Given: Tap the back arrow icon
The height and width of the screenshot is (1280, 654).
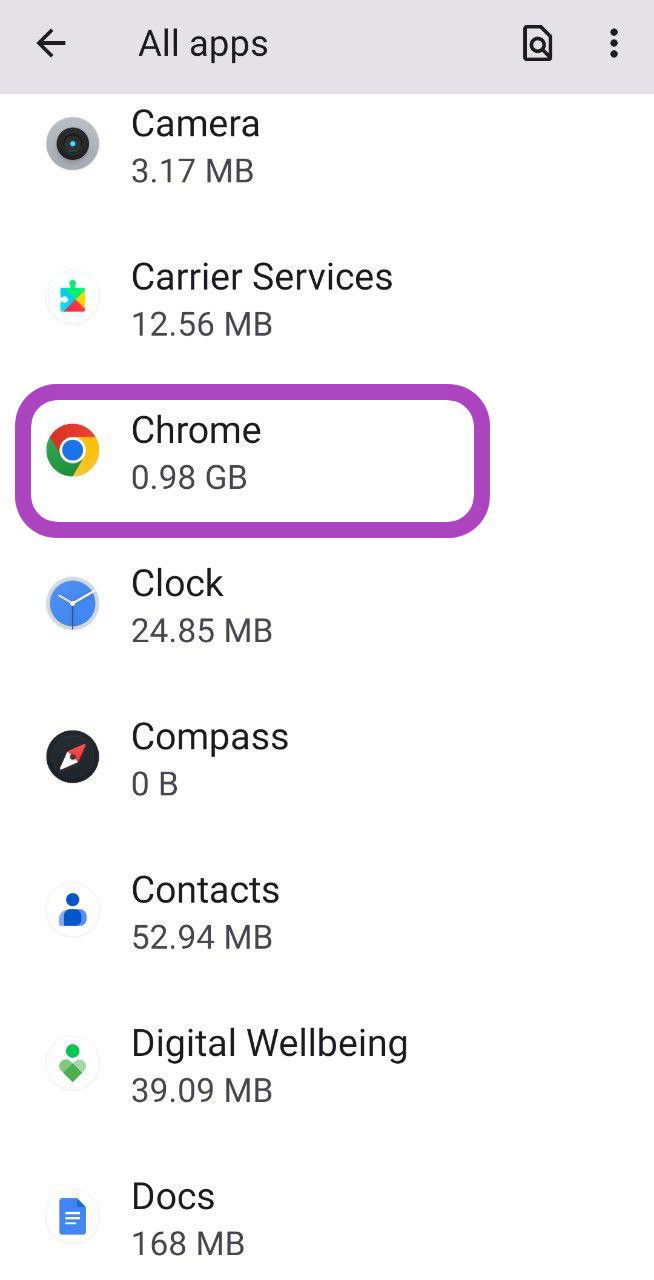Looking at the screenshot, I should click(x=50, y=44).
